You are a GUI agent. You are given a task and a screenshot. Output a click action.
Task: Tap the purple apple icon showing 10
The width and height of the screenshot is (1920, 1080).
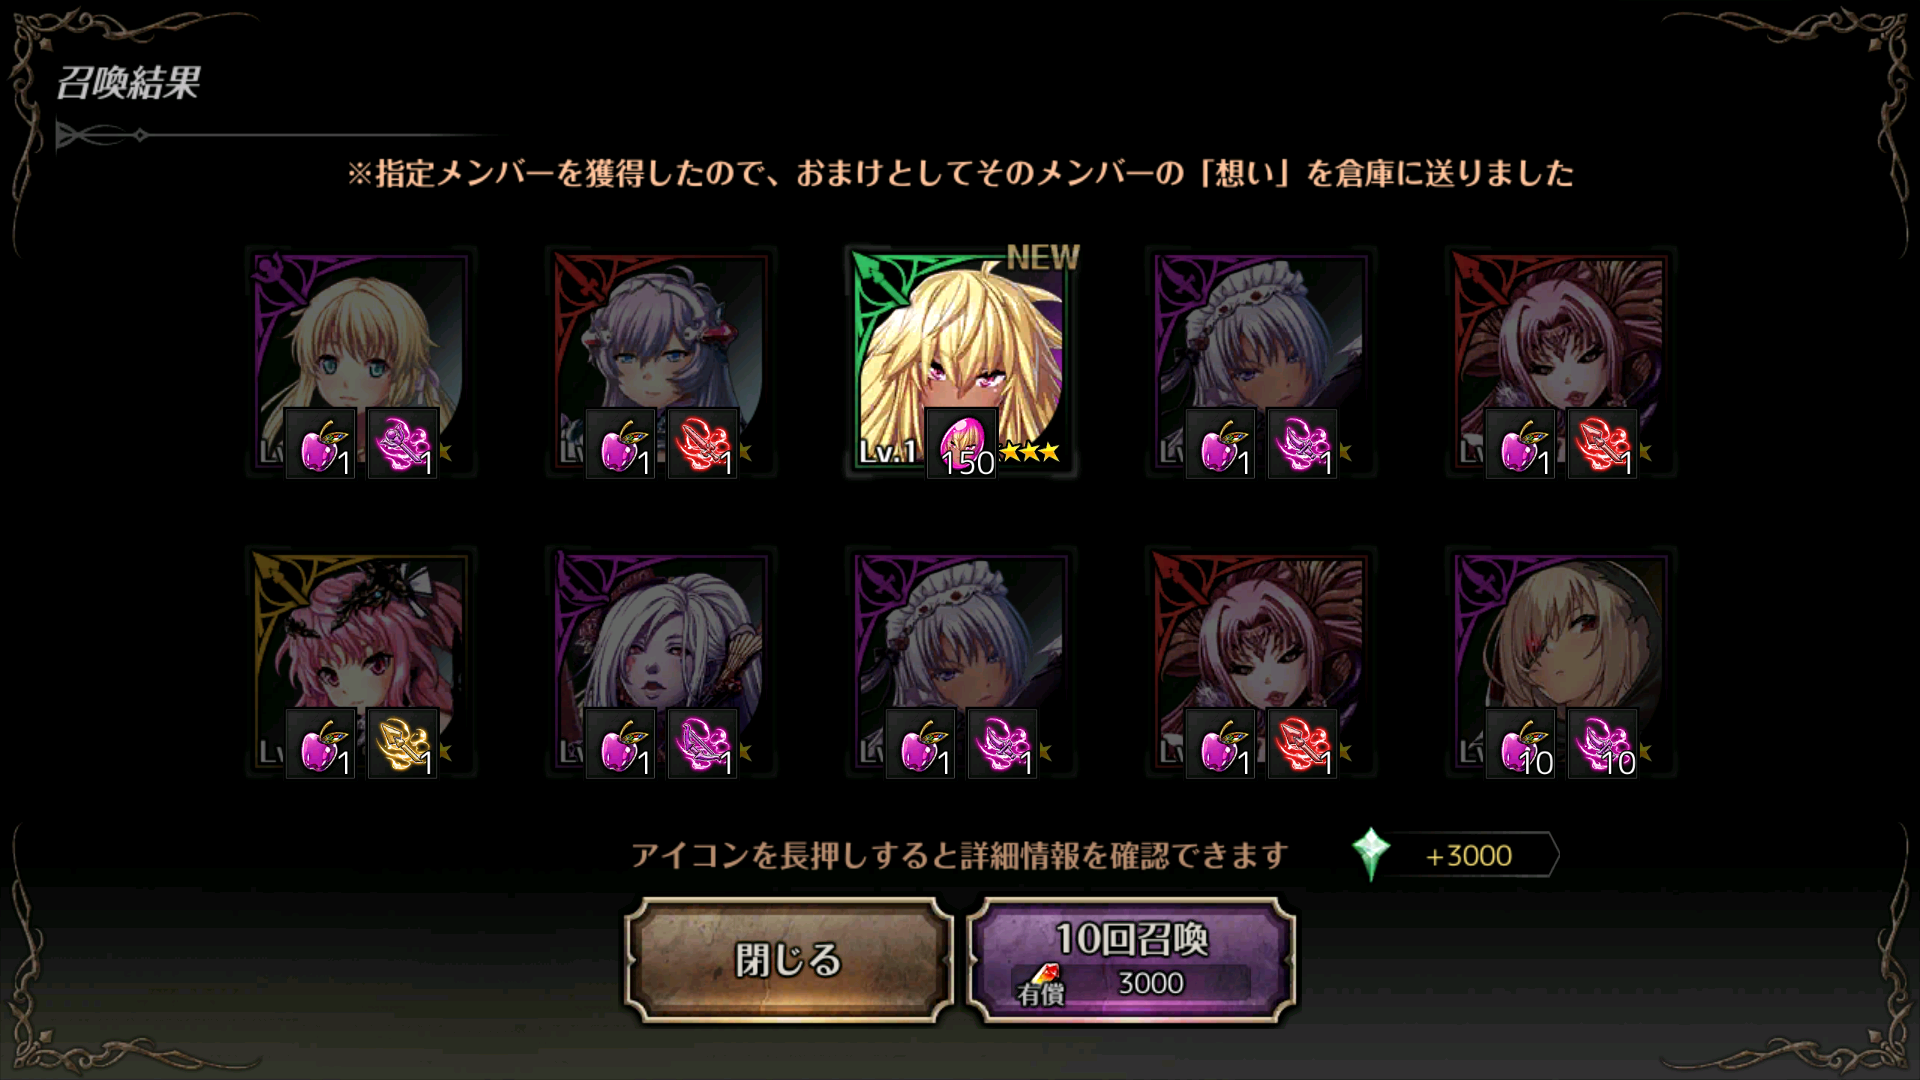1520,743
